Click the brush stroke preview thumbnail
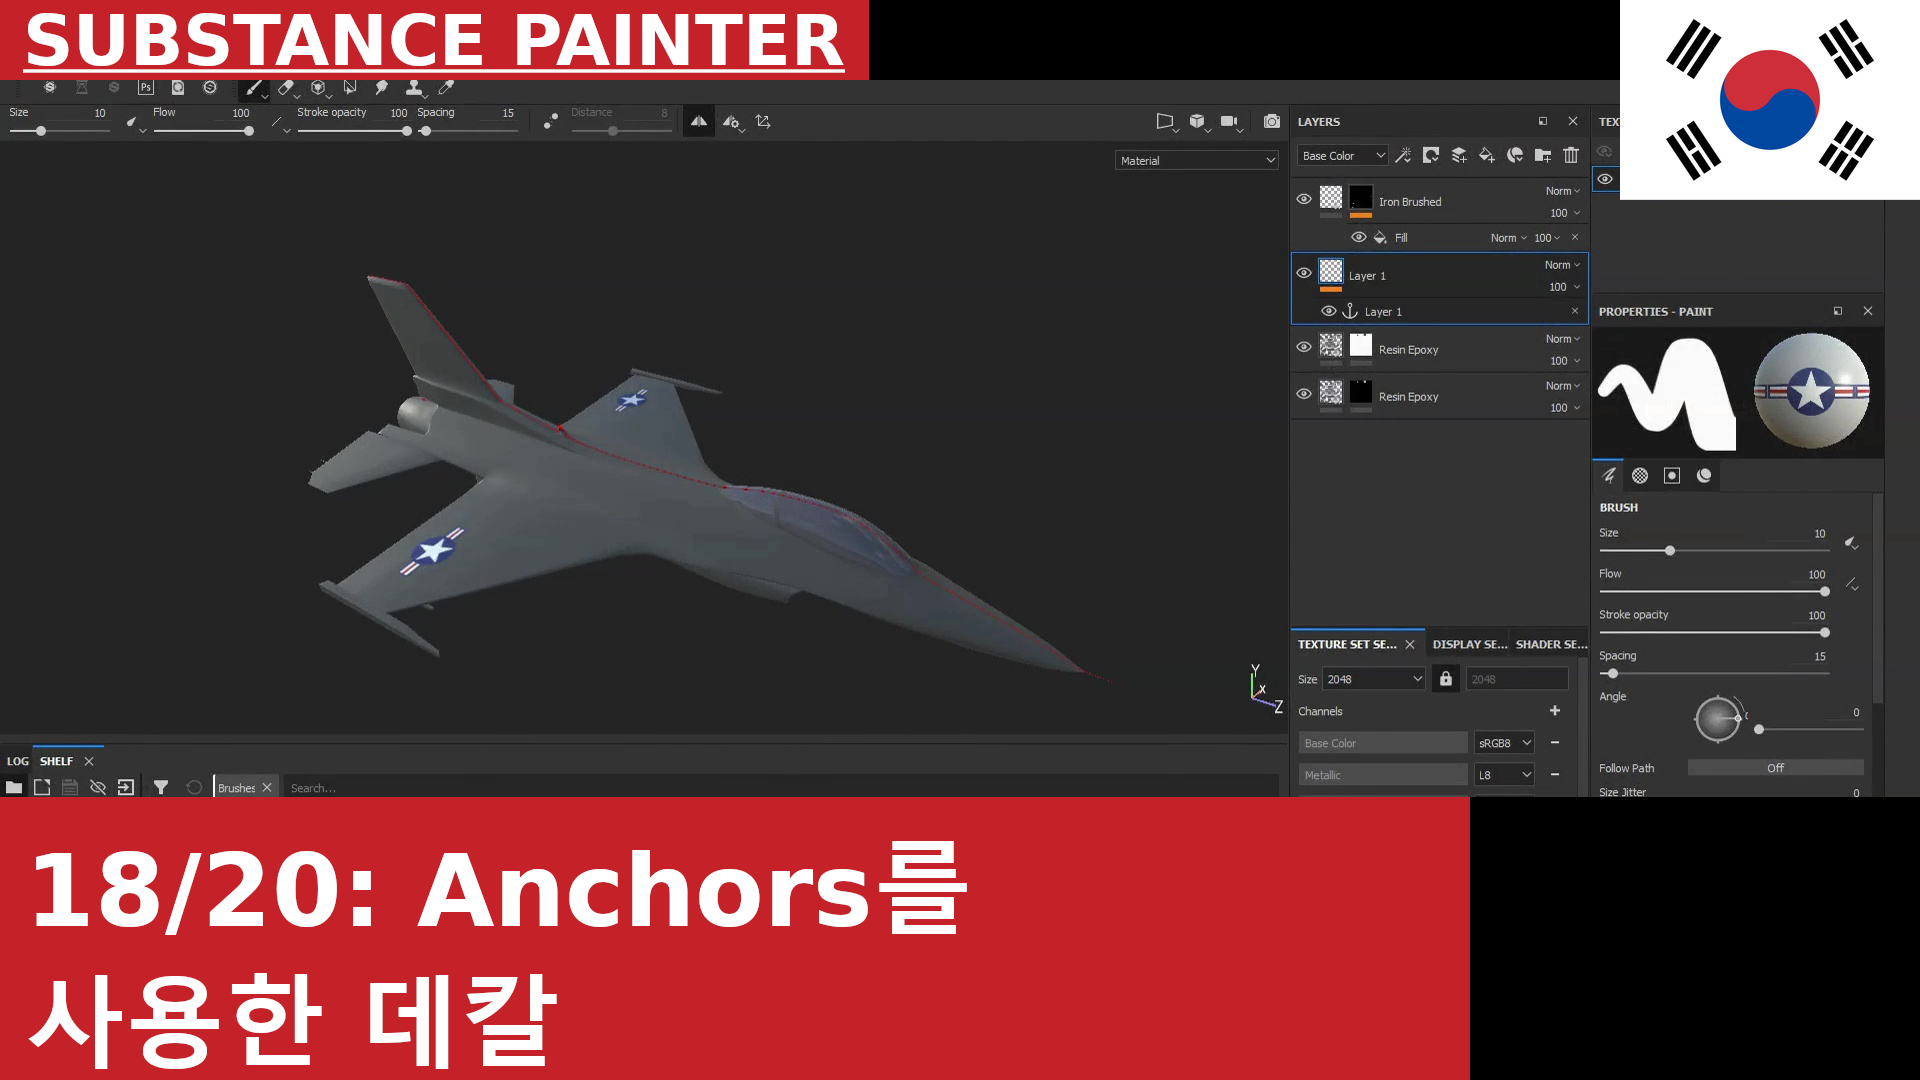The height and width of the screenshot is (1080, 1920). click(1666, 392)
